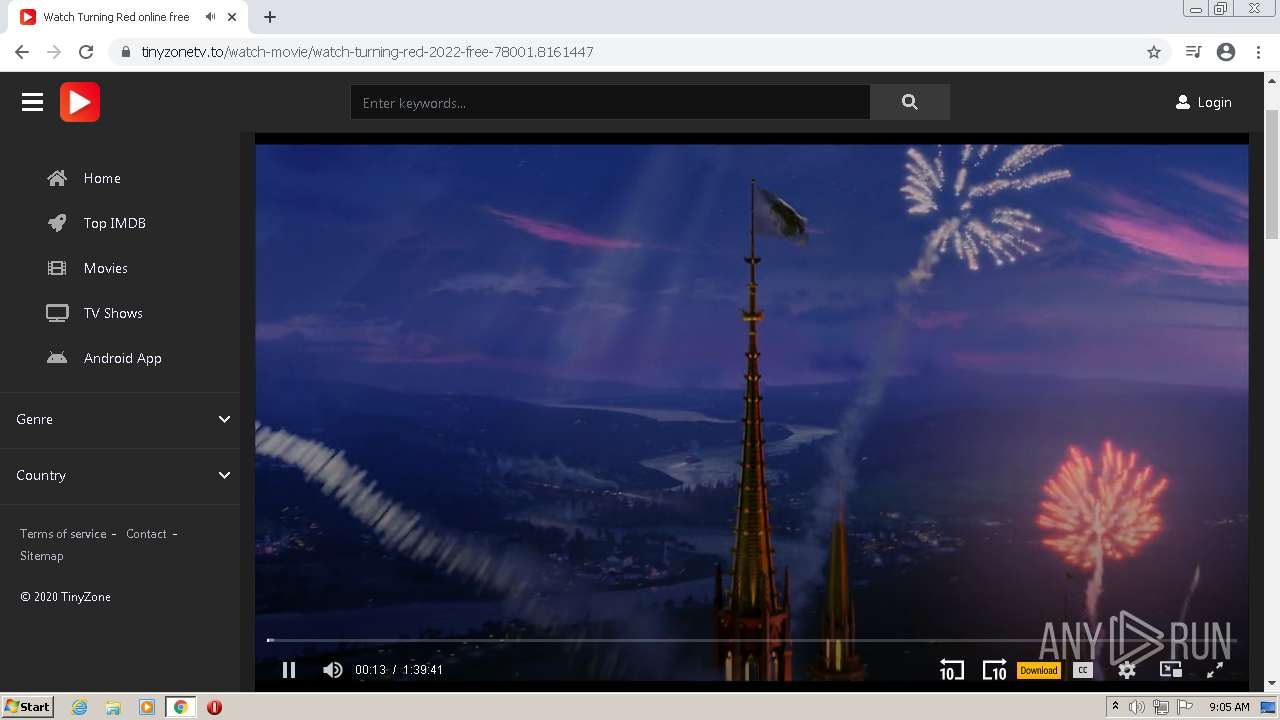Open Terms of service link
The image size is (1280, 720).
tap(63, 534)
